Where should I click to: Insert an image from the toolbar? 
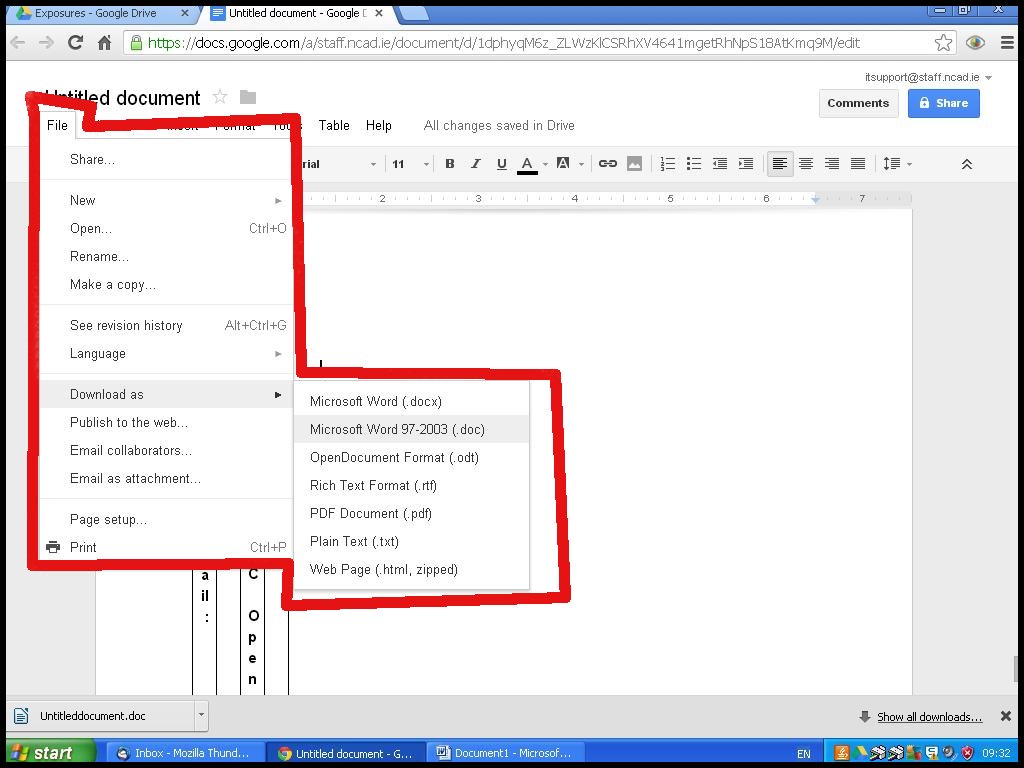point(634,164)
